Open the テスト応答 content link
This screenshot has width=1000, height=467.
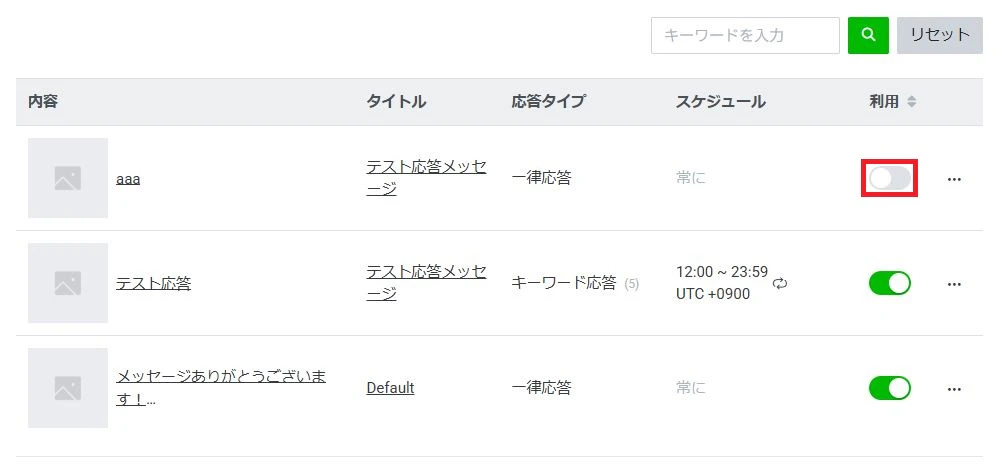[x=153, y=284]
